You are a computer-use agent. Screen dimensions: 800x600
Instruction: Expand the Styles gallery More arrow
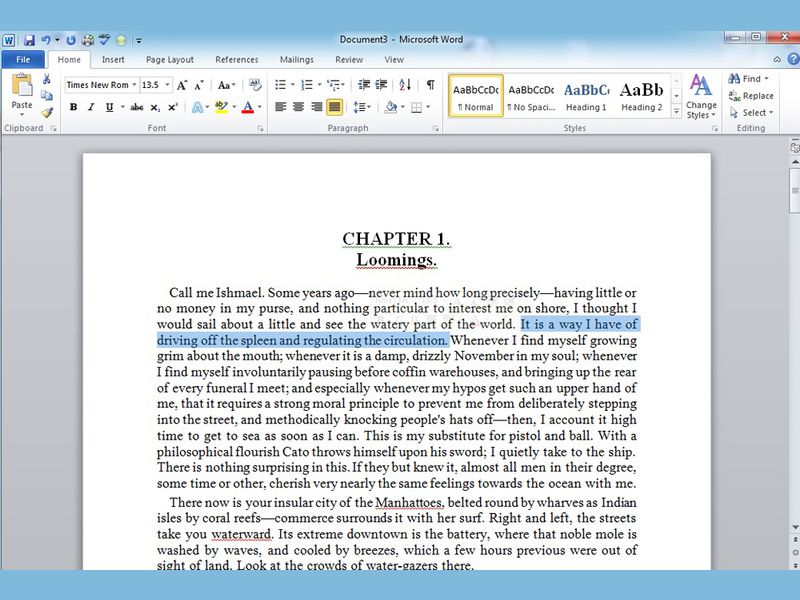(677, 112)
